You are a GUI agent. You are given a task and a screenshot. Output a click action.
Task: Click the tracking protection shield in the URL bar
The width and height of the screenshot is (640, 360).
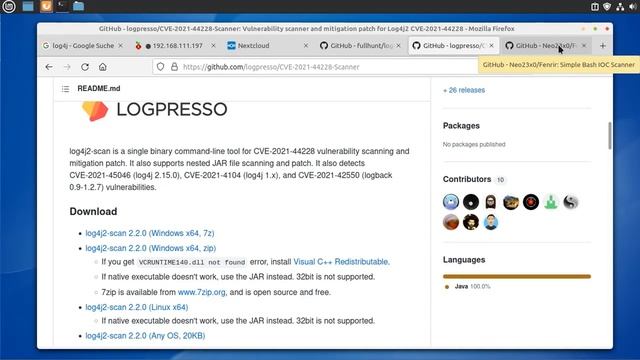[160, 67]
